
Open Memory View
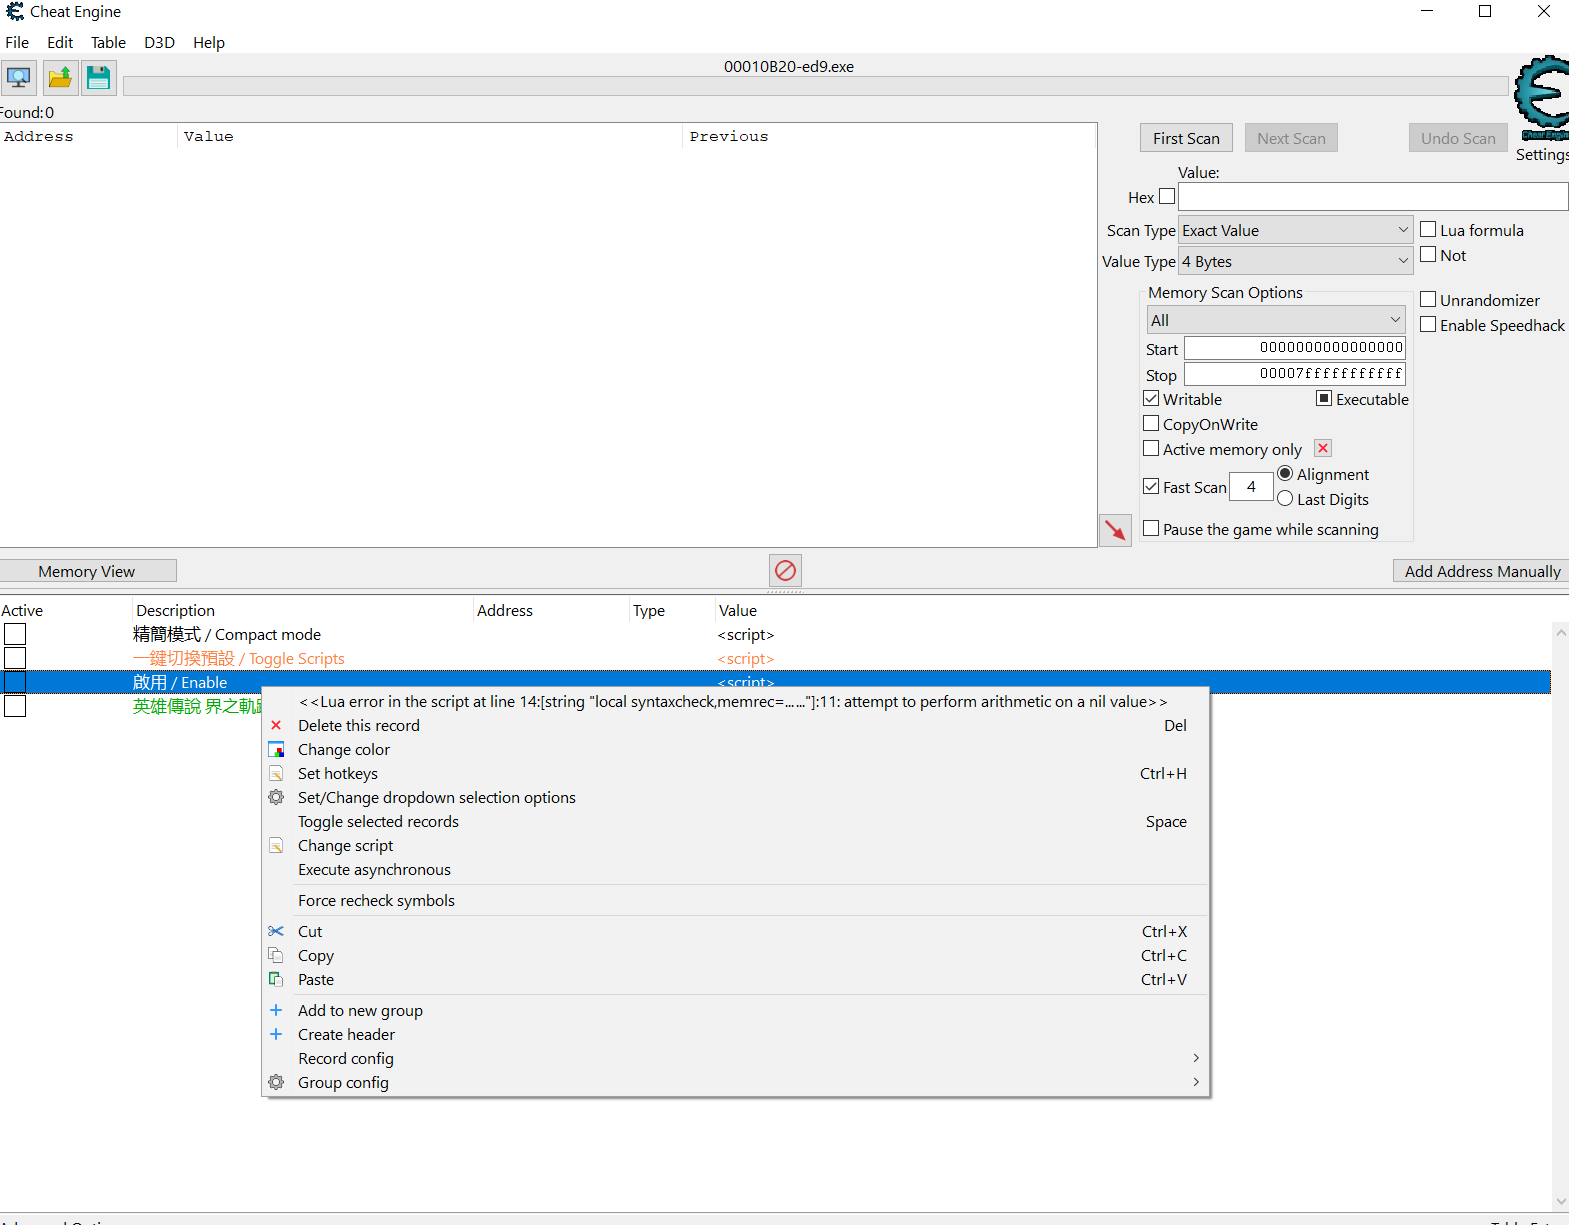(87, 572)
